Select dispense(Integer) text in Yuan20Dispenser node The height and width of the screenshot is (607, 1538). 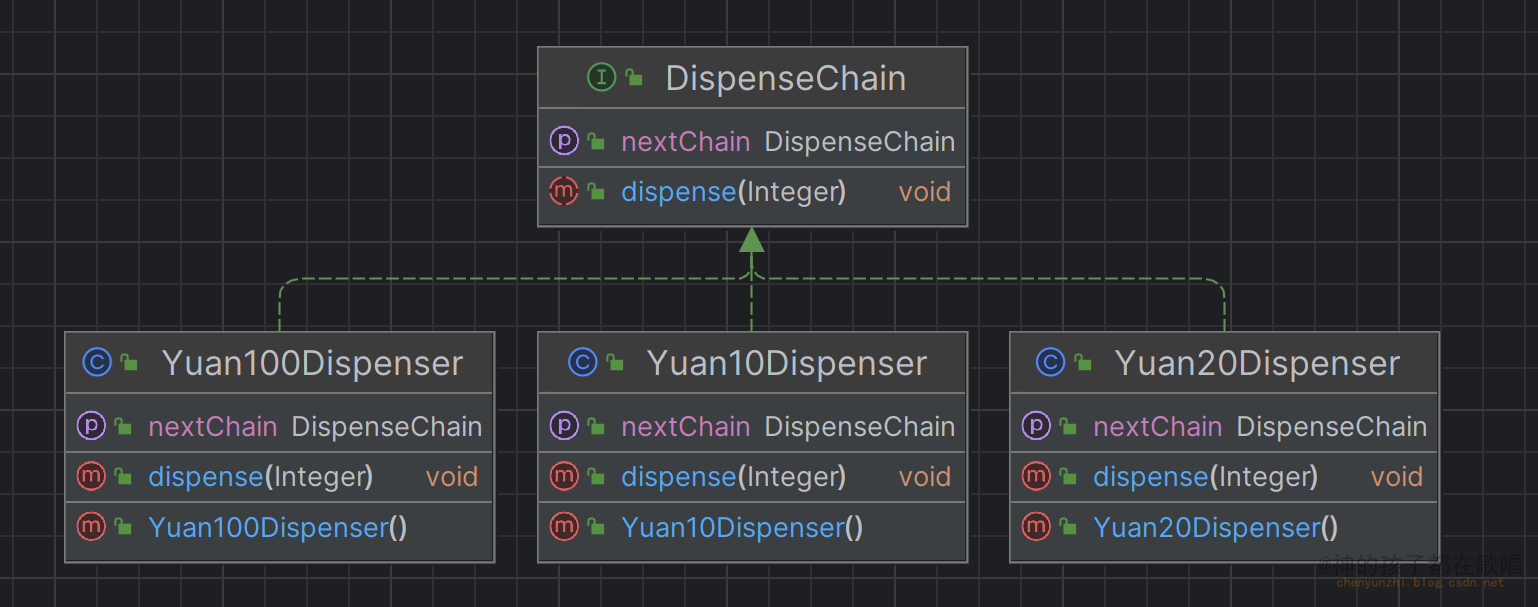tap(1206, 477)
